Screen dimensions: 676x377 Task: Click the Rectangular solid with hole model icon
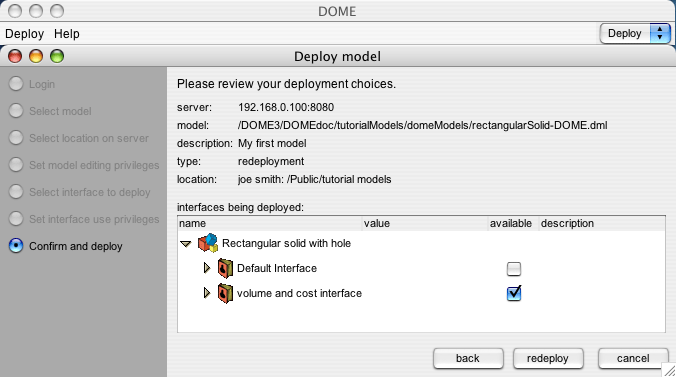click(x=208, y=243)
